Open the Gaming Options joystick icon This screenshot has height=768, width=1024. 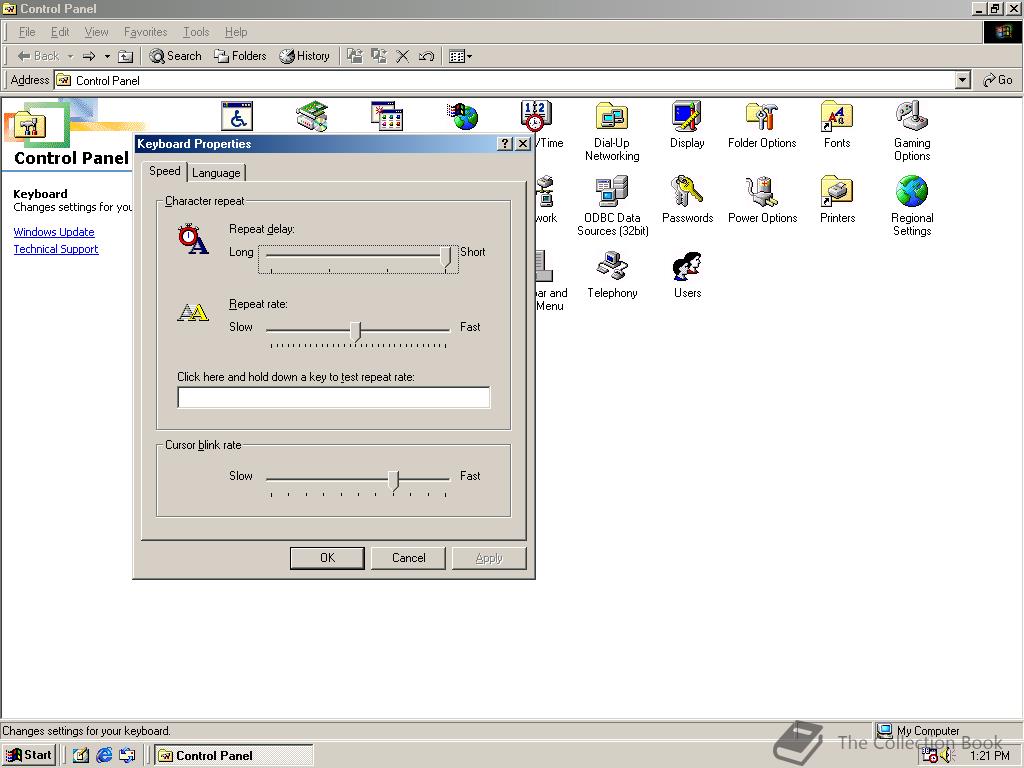(x=912, y=116)
